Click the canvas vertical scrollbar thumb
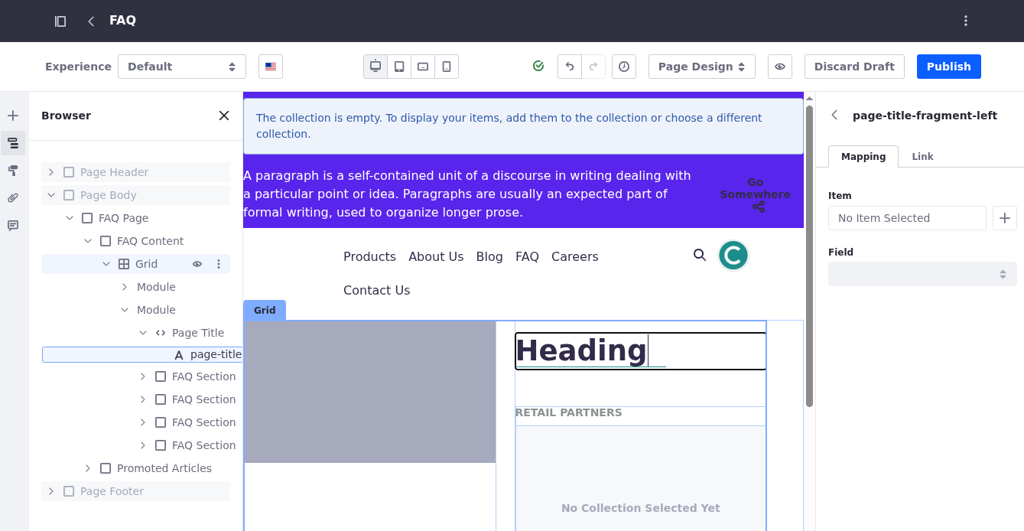The image size is (1024, 531). (x=809, y=256)
